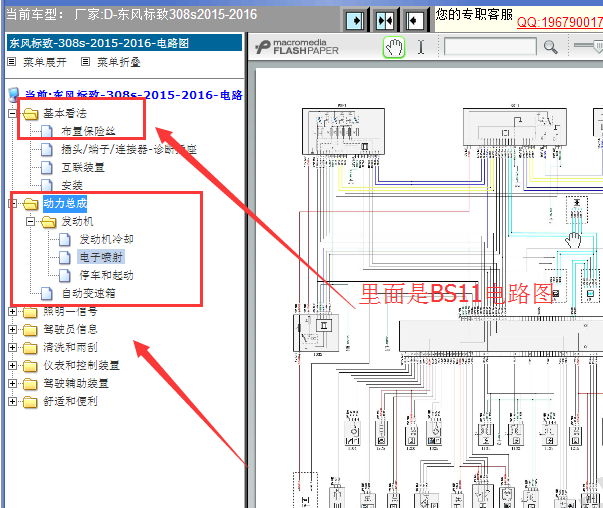
Task: Expand the 照明—信号 folder
Action: (x=12, y=311)
